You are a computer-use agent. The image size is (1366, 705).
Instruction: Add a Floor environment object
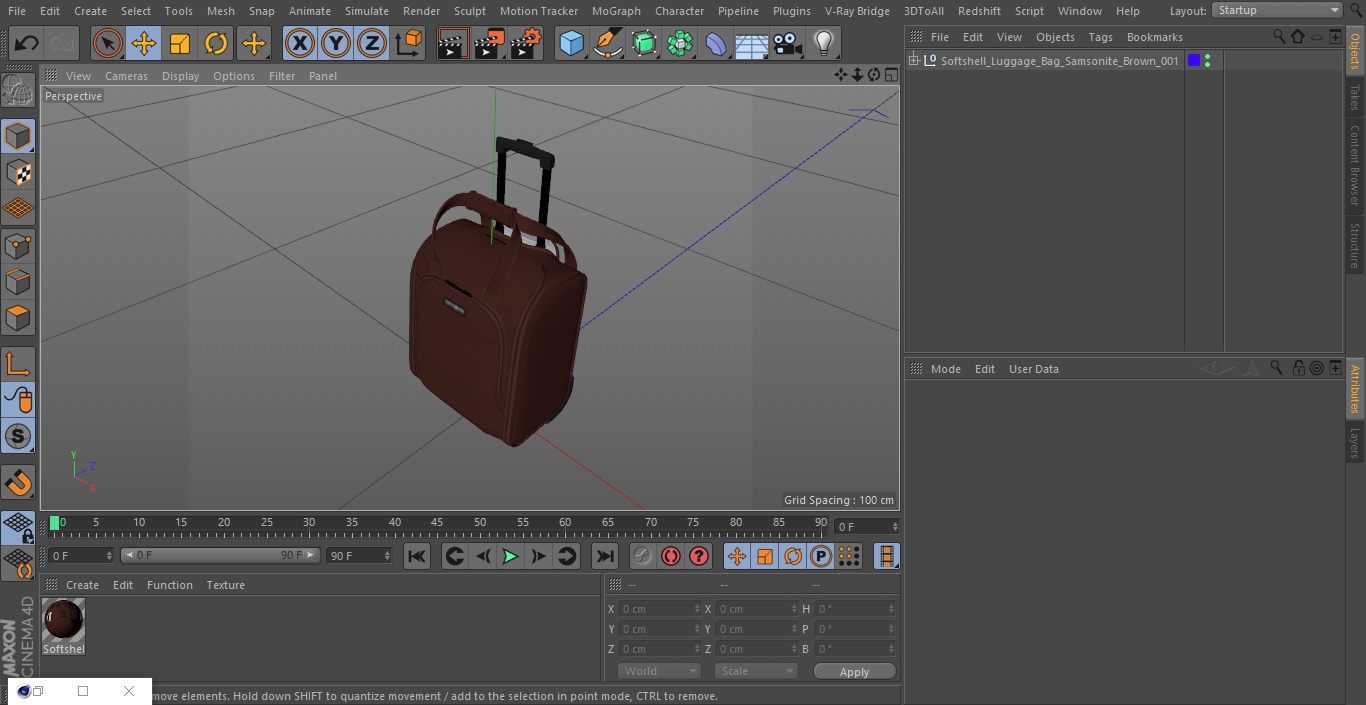click(752, 44)
